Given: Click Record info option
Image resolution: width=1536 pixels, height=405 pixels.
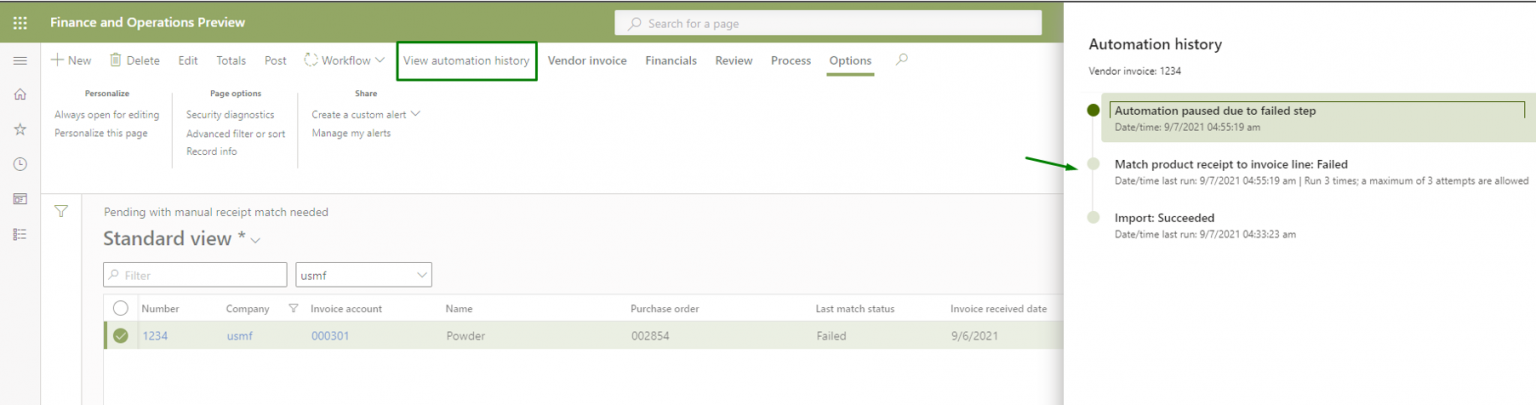Looking at the screenshot, I should (212, 151).
